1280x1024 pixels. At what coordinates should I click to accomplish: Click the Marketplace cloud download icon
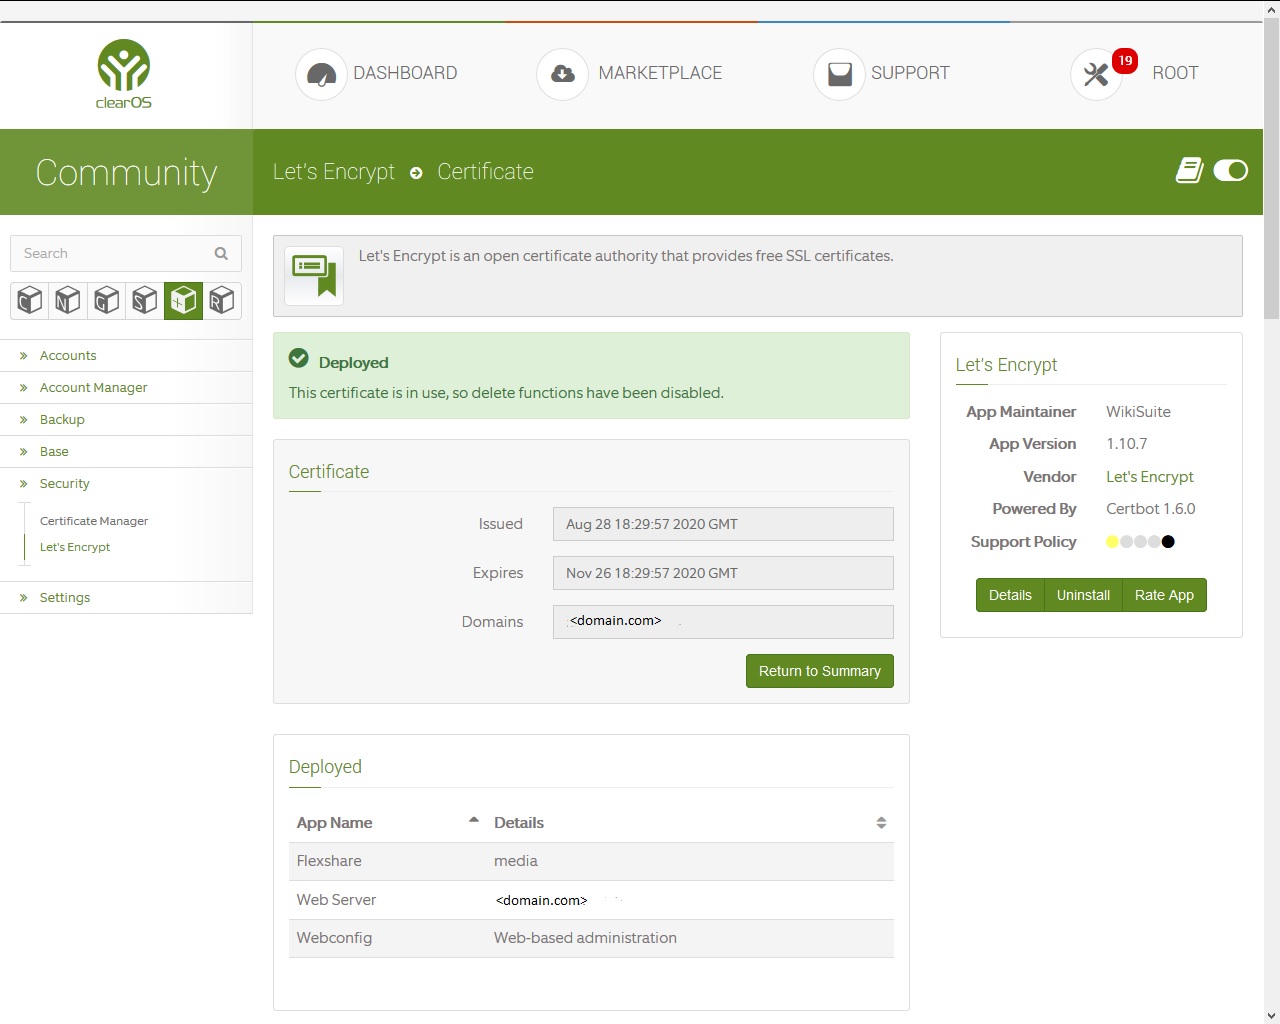(563, 74)
